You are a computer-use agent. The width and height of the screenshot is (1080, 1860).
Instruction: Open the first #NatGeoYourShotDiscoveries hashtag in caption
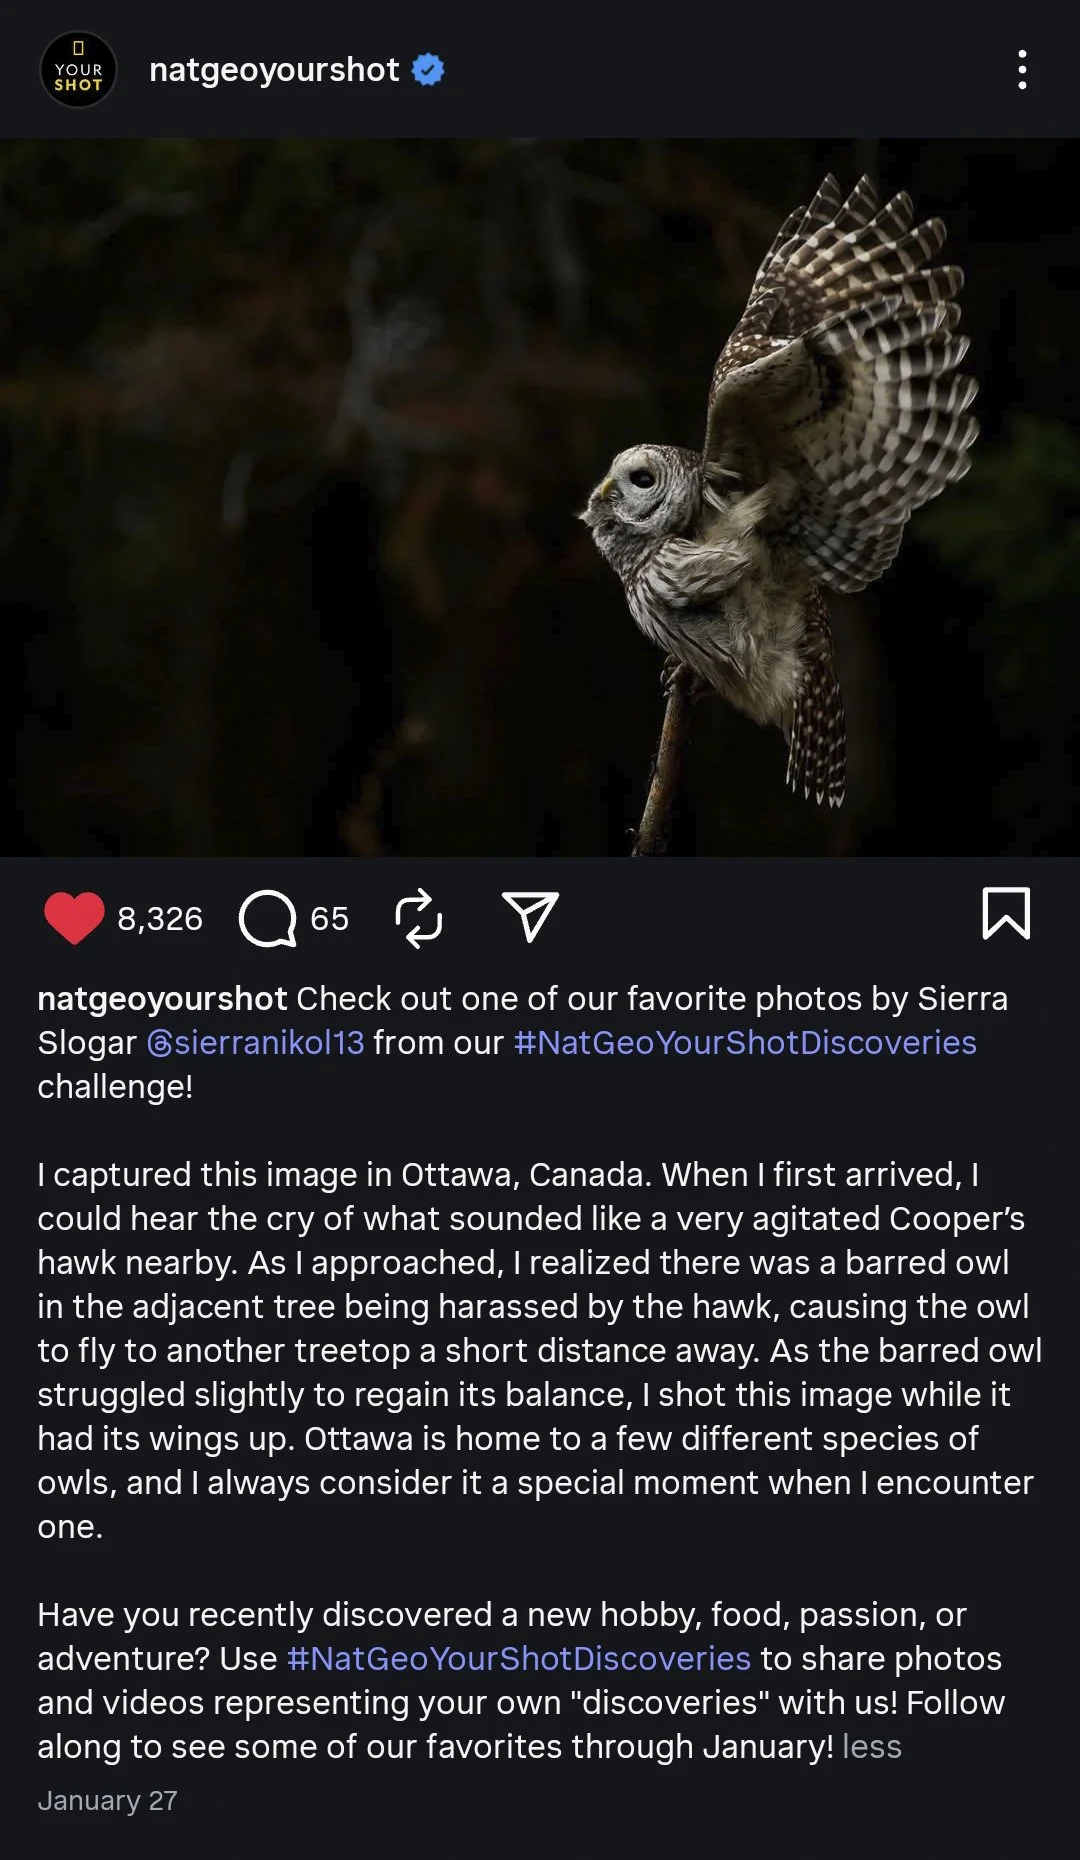[745, 1042]
